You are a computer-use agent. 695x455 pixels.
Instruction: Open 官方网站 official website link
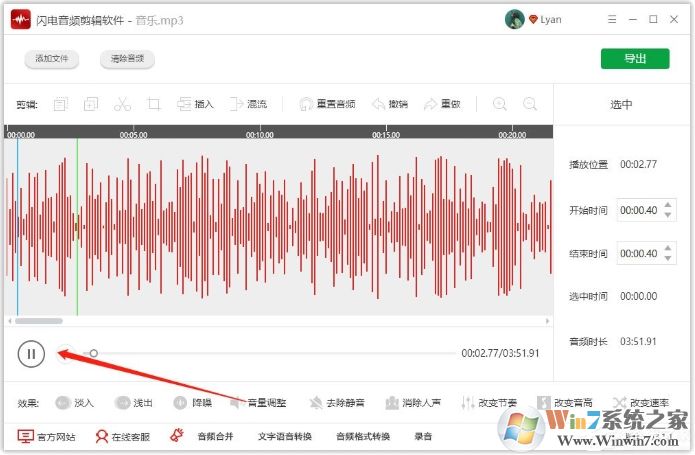click(x=46, y=436)
